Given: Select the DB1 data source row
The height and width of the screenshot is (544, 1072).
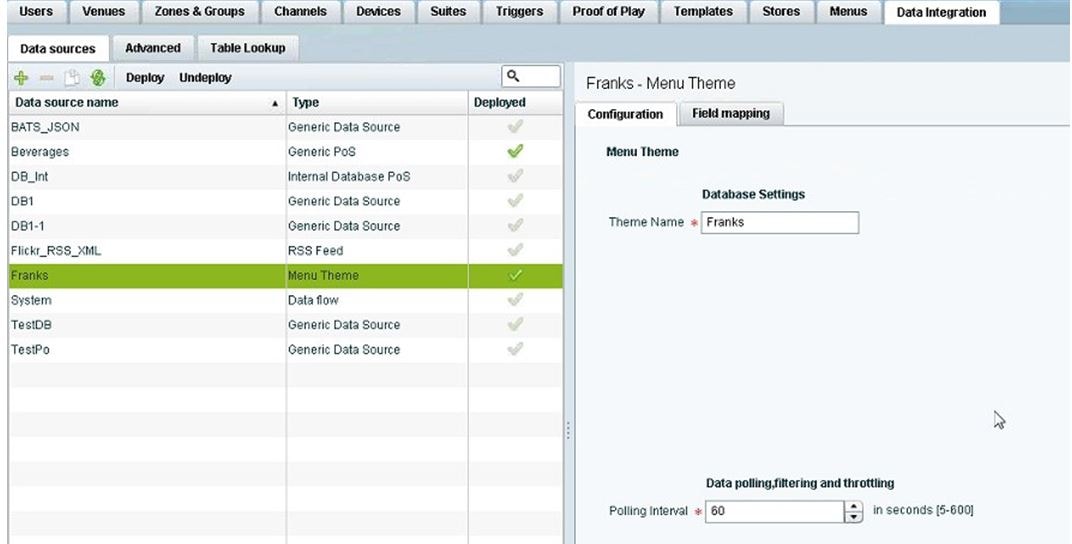Looking at the screenshot, I should coord(285,201).
